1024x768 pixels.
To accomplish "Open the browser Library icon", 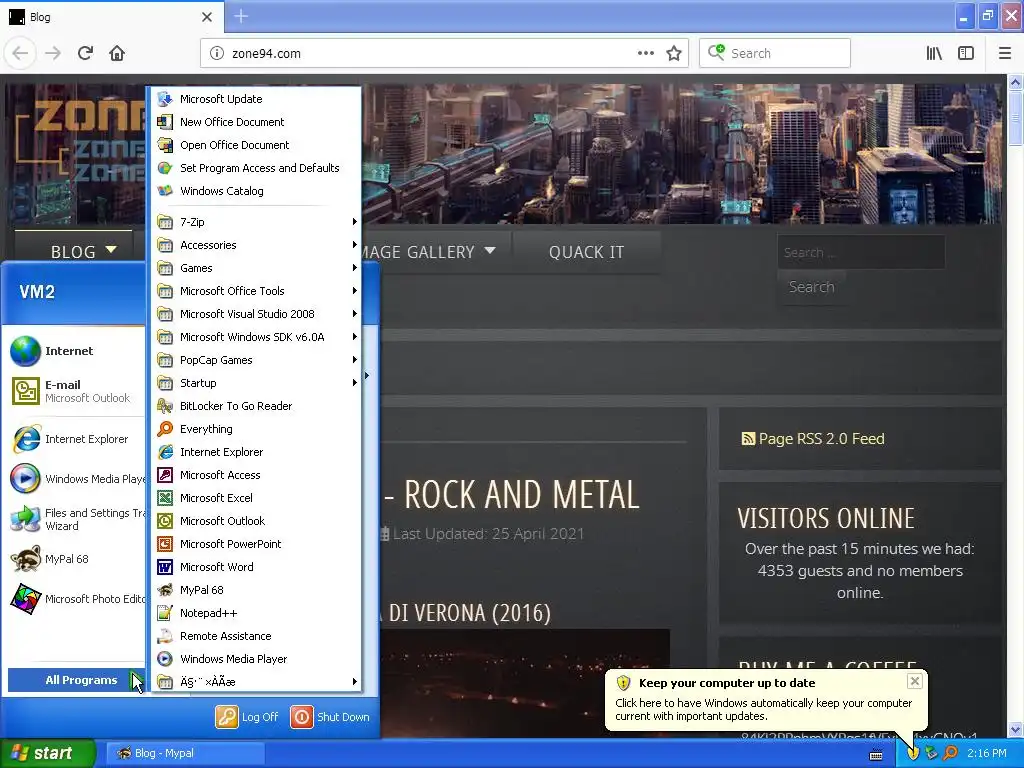I will 934,53.
